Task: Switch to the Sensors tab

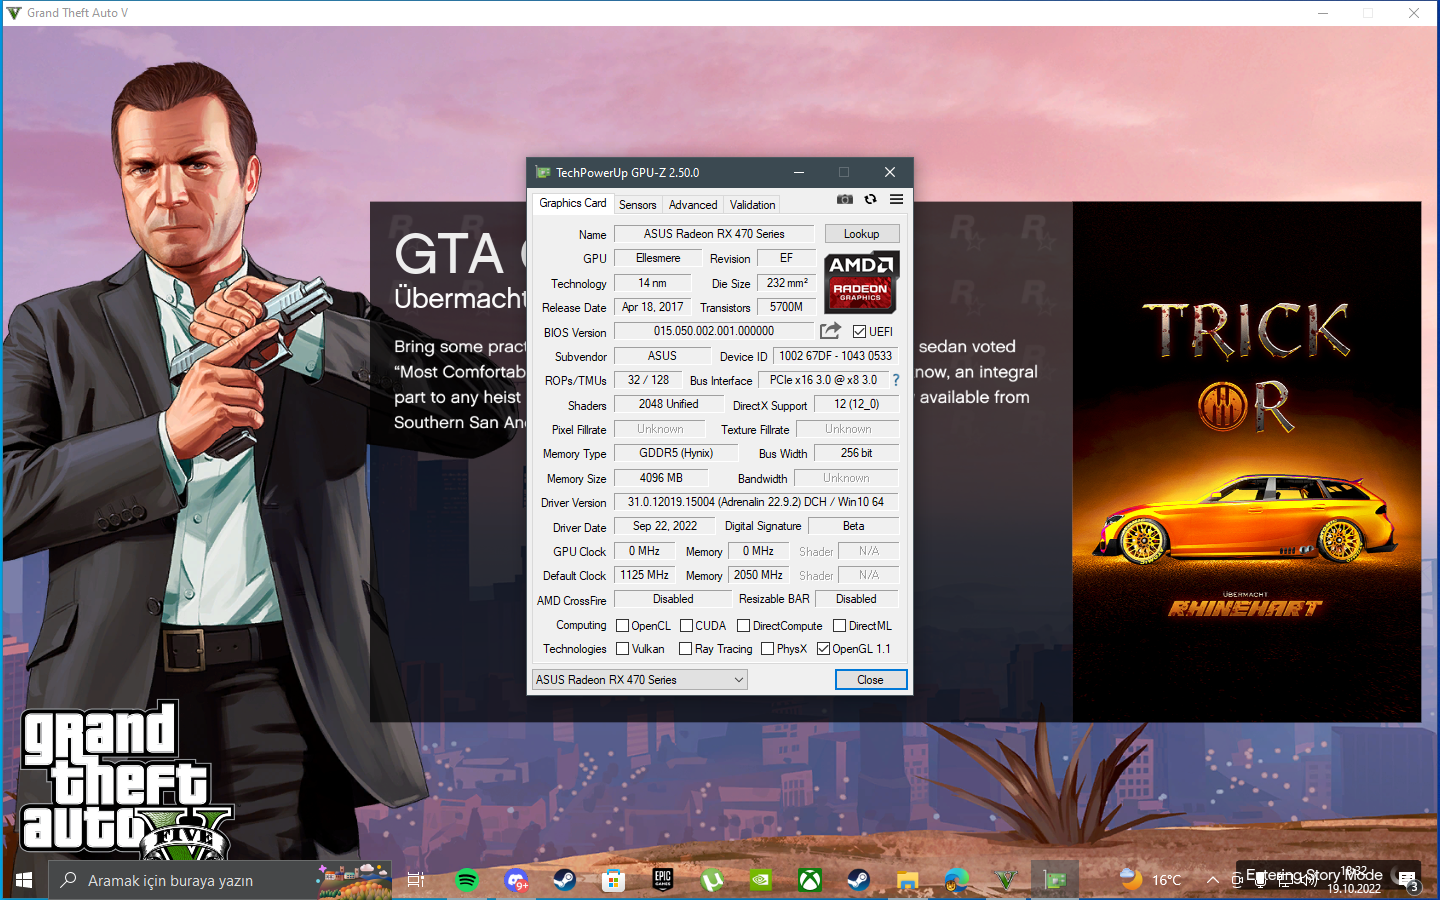Action: click(637, 205)
